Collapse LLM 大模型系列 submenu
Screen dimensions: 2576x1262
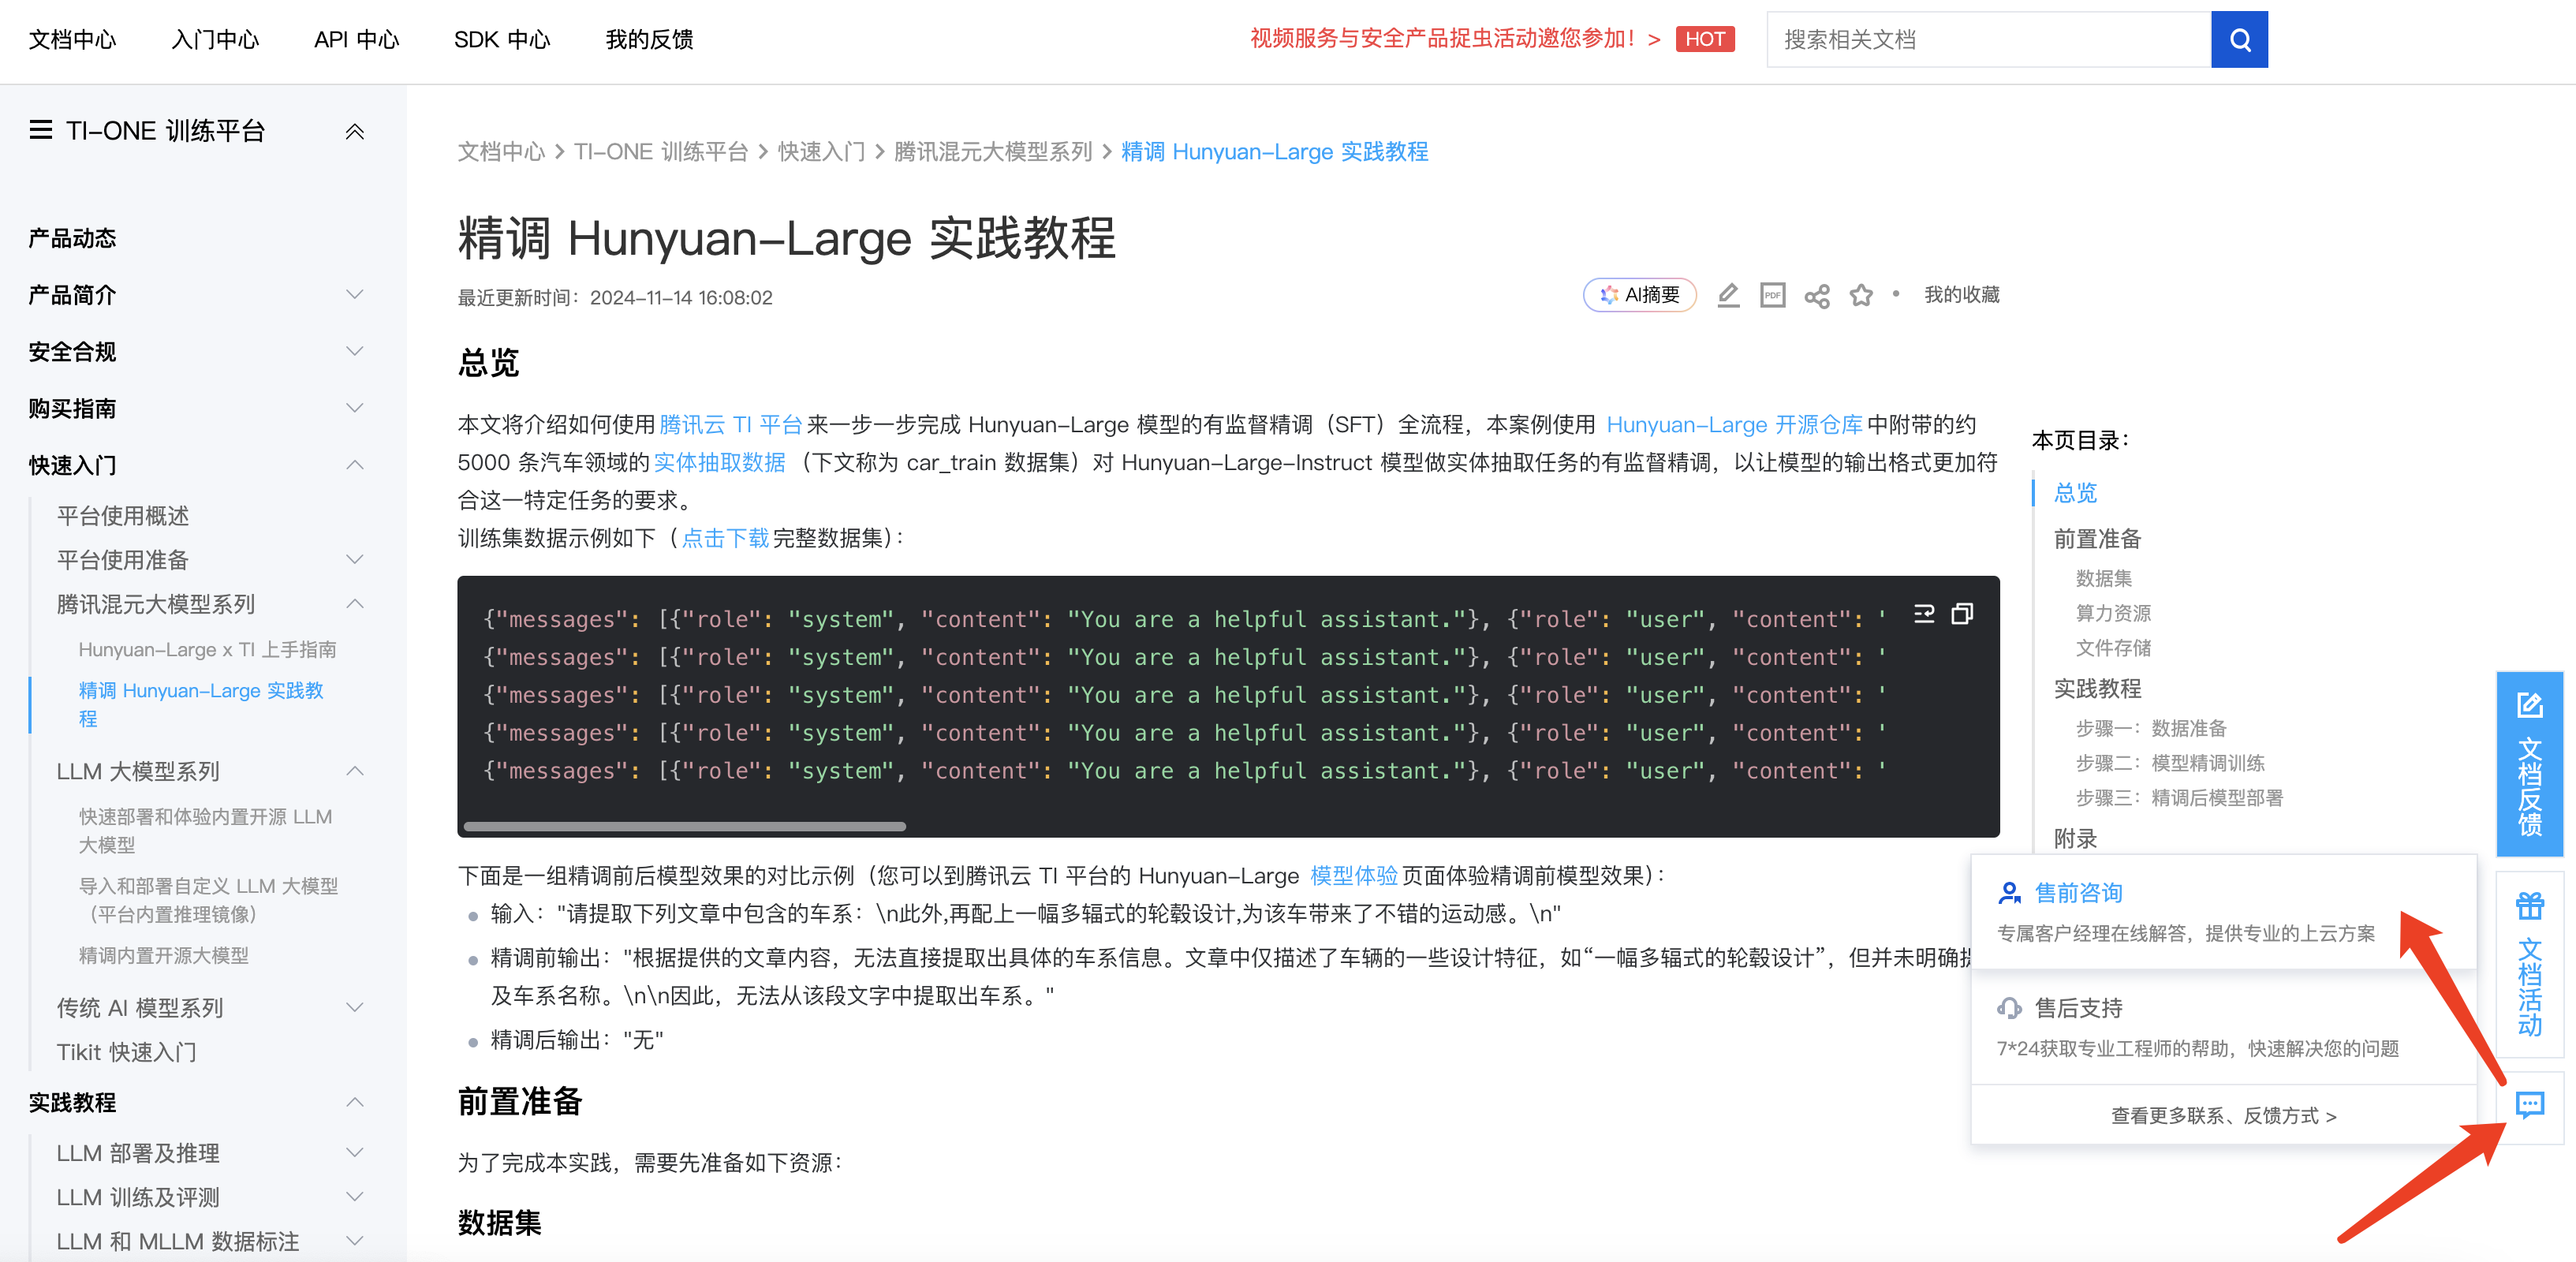tap(354, 771)
